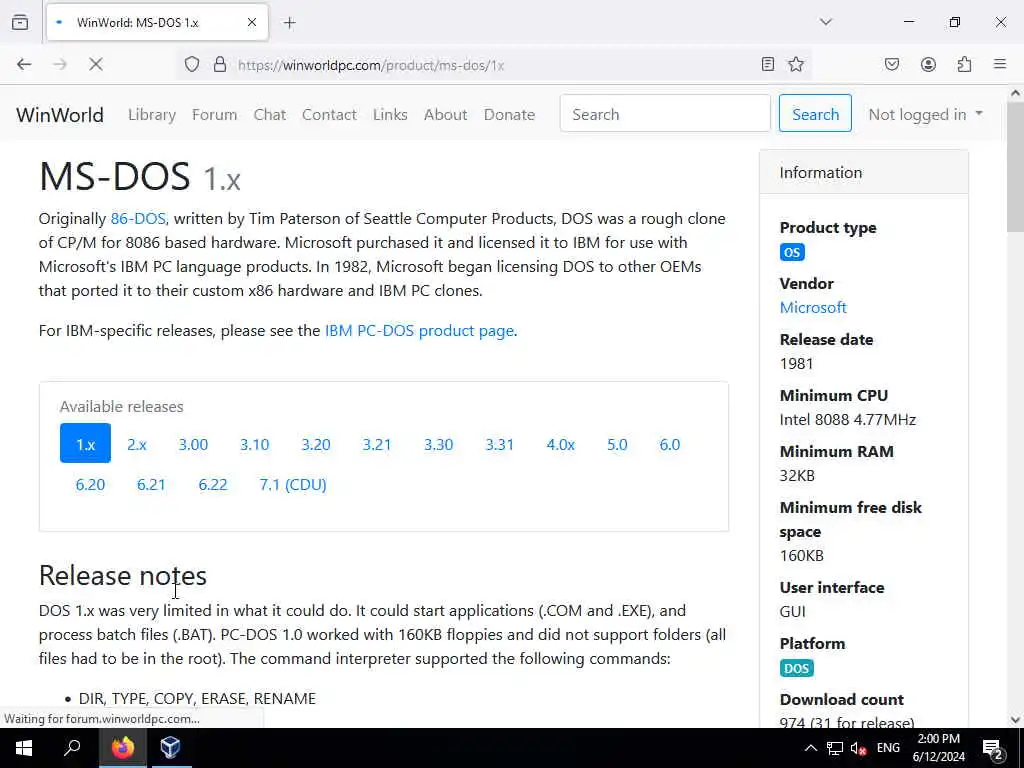This screenshot has height=768, width=1024.
Task: Open the IBM PC-DOS product page link
Action: [419, 330]
